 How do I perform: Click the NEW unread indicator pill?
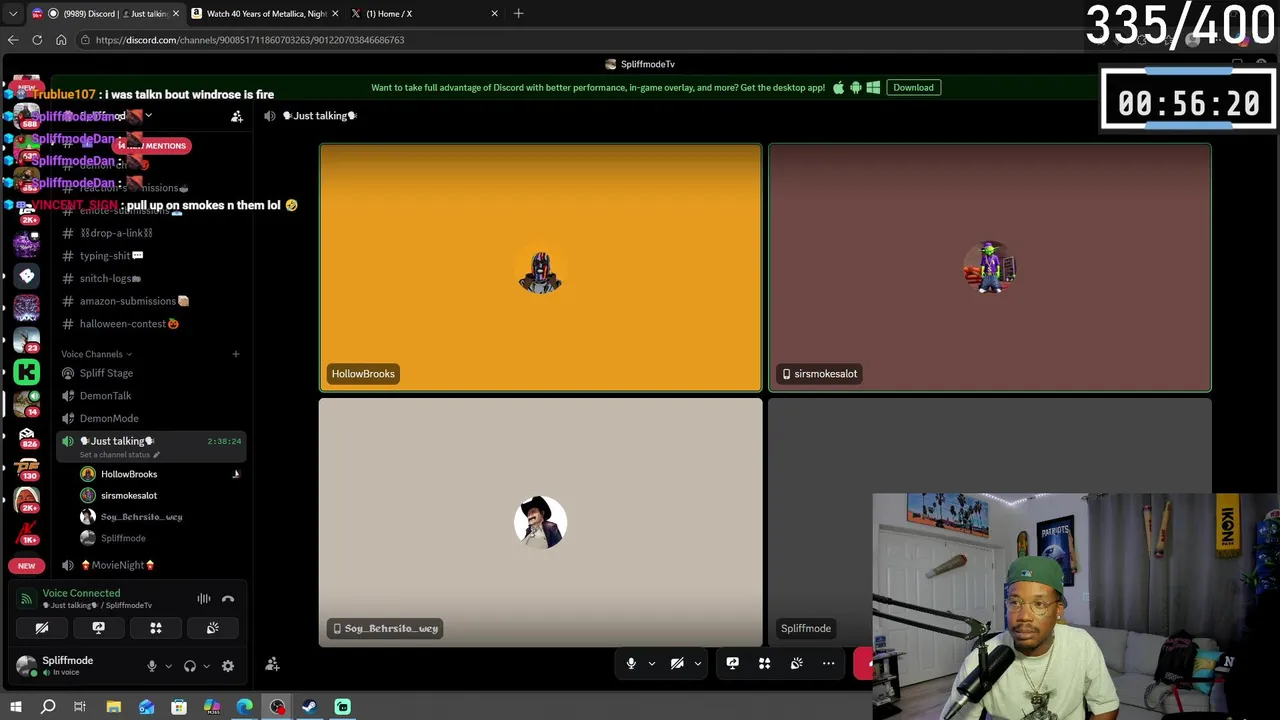point(26,566)
